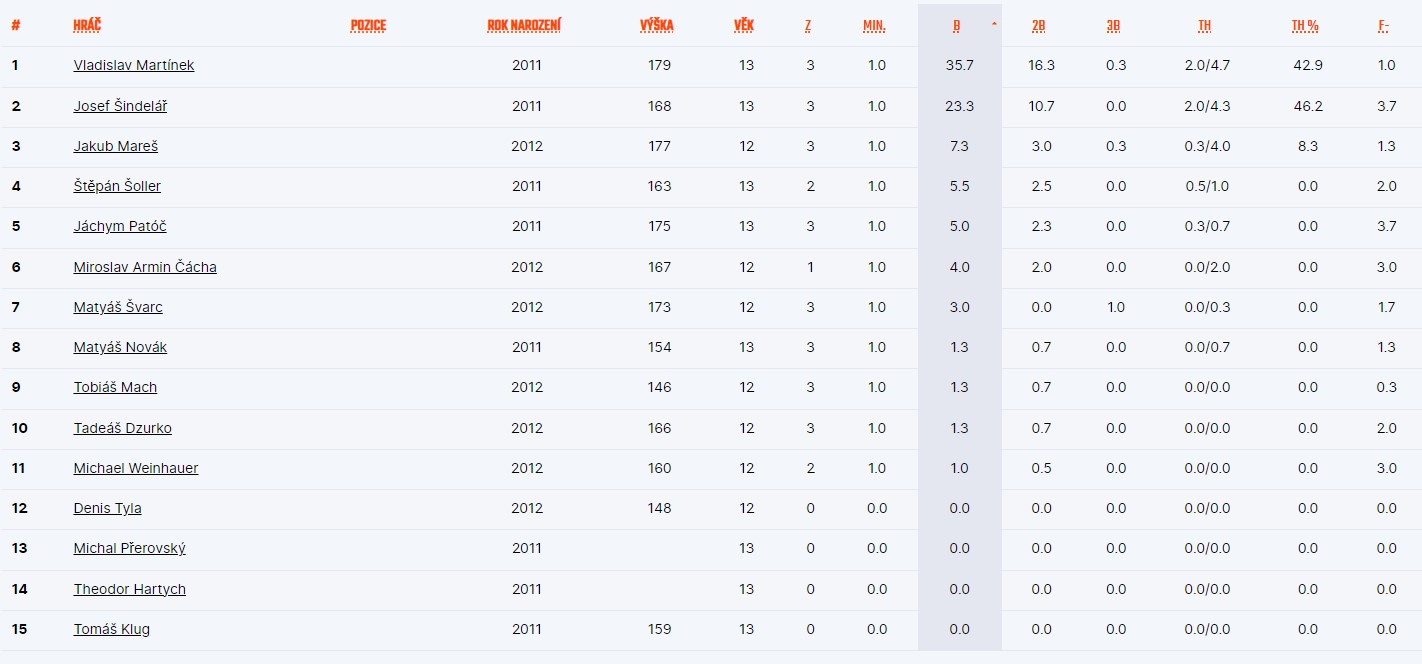
Task: Sort by VÝŠKA column header
Action: pos(657,25)
